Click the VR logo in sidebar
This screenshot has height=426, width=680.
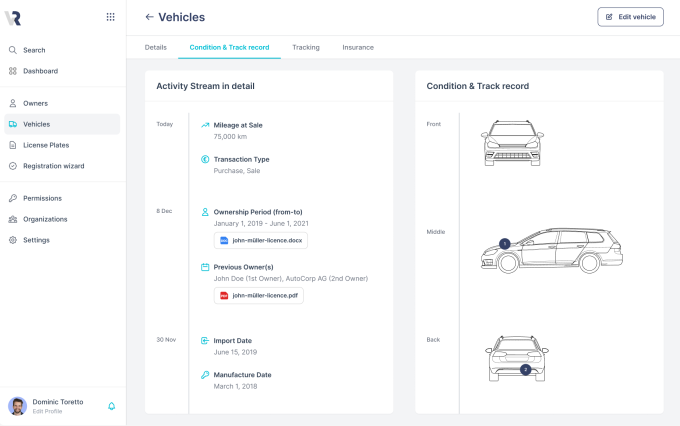[13, 17]
